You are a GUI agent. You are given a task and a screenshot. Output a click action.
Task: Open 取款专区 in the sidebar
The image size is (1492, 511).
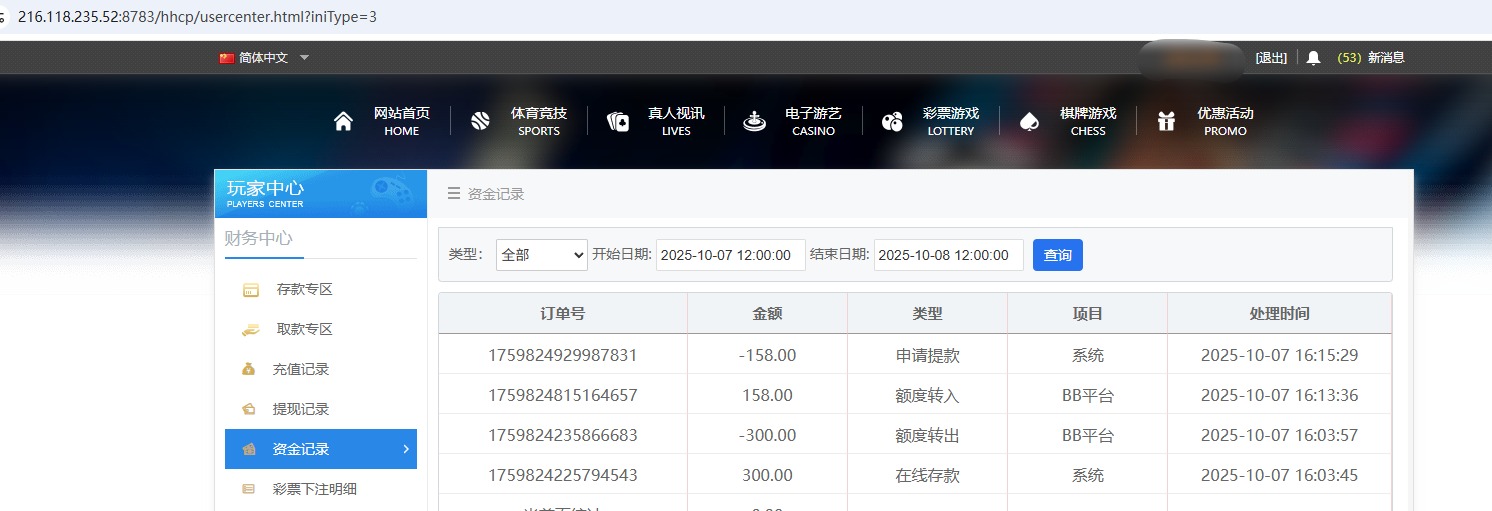304,329
